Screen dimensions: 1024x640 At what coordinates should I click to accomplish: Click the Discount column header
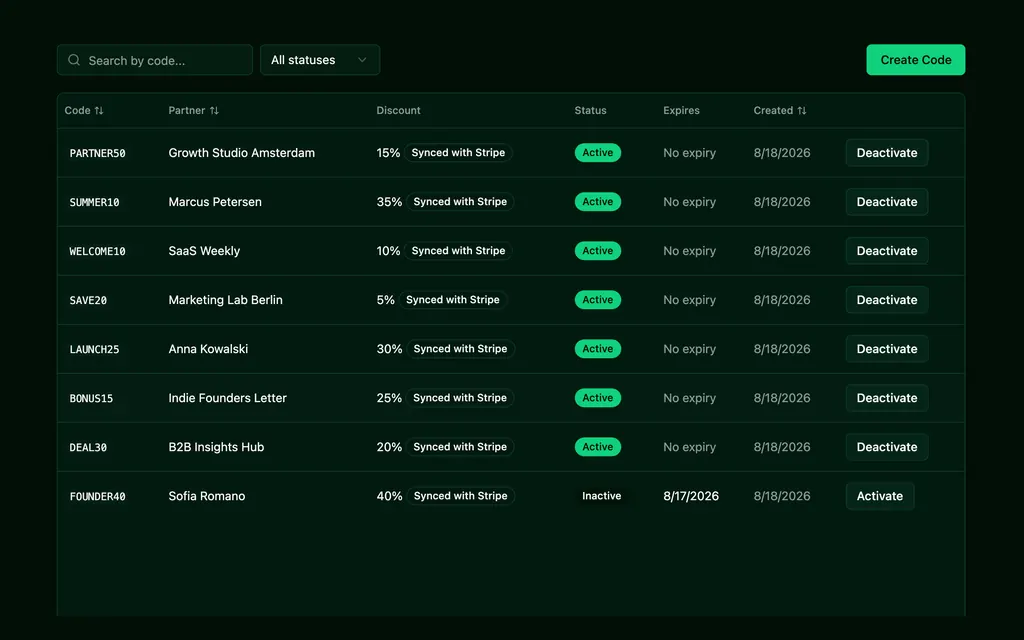[398, 110]
